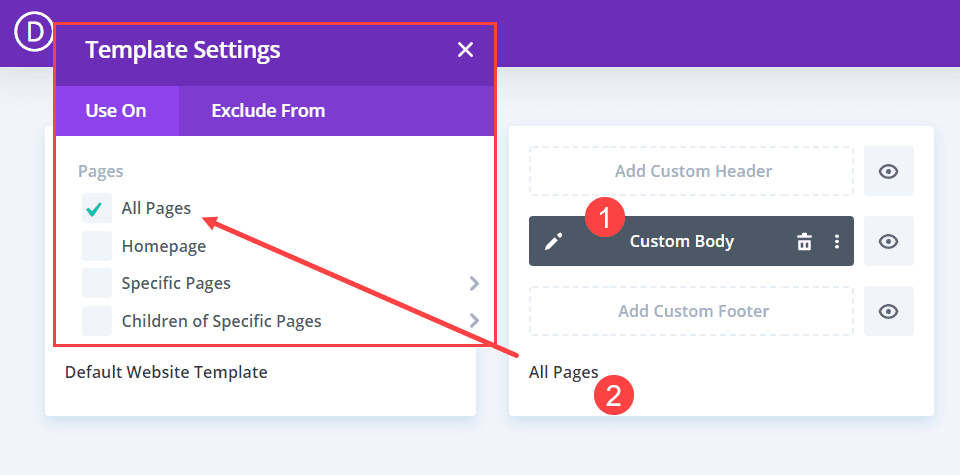Click Add Custom Header

[x=692, y=171]
